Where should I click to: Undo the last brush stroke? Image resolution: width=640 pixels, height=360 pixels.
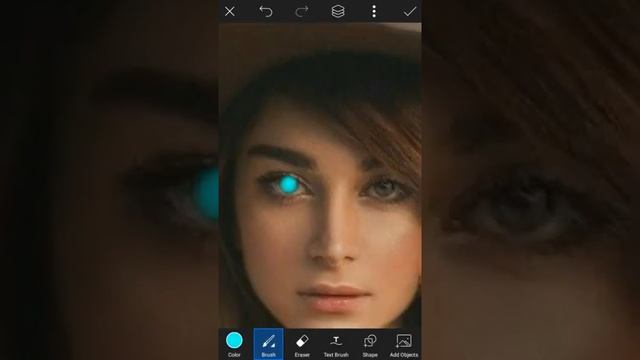(x=266, y=11)
